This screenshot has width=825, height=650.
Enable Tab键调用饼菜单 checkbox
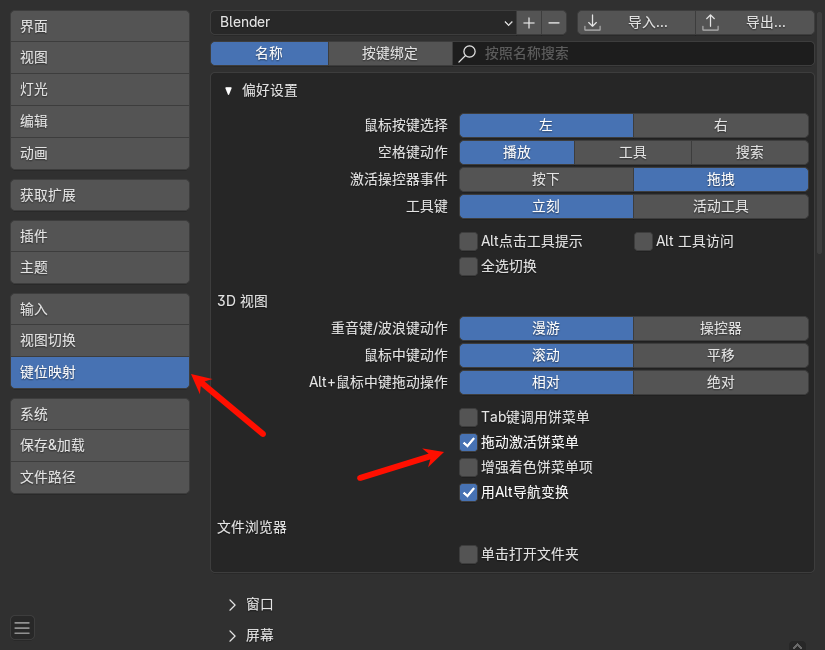[468, 417]
